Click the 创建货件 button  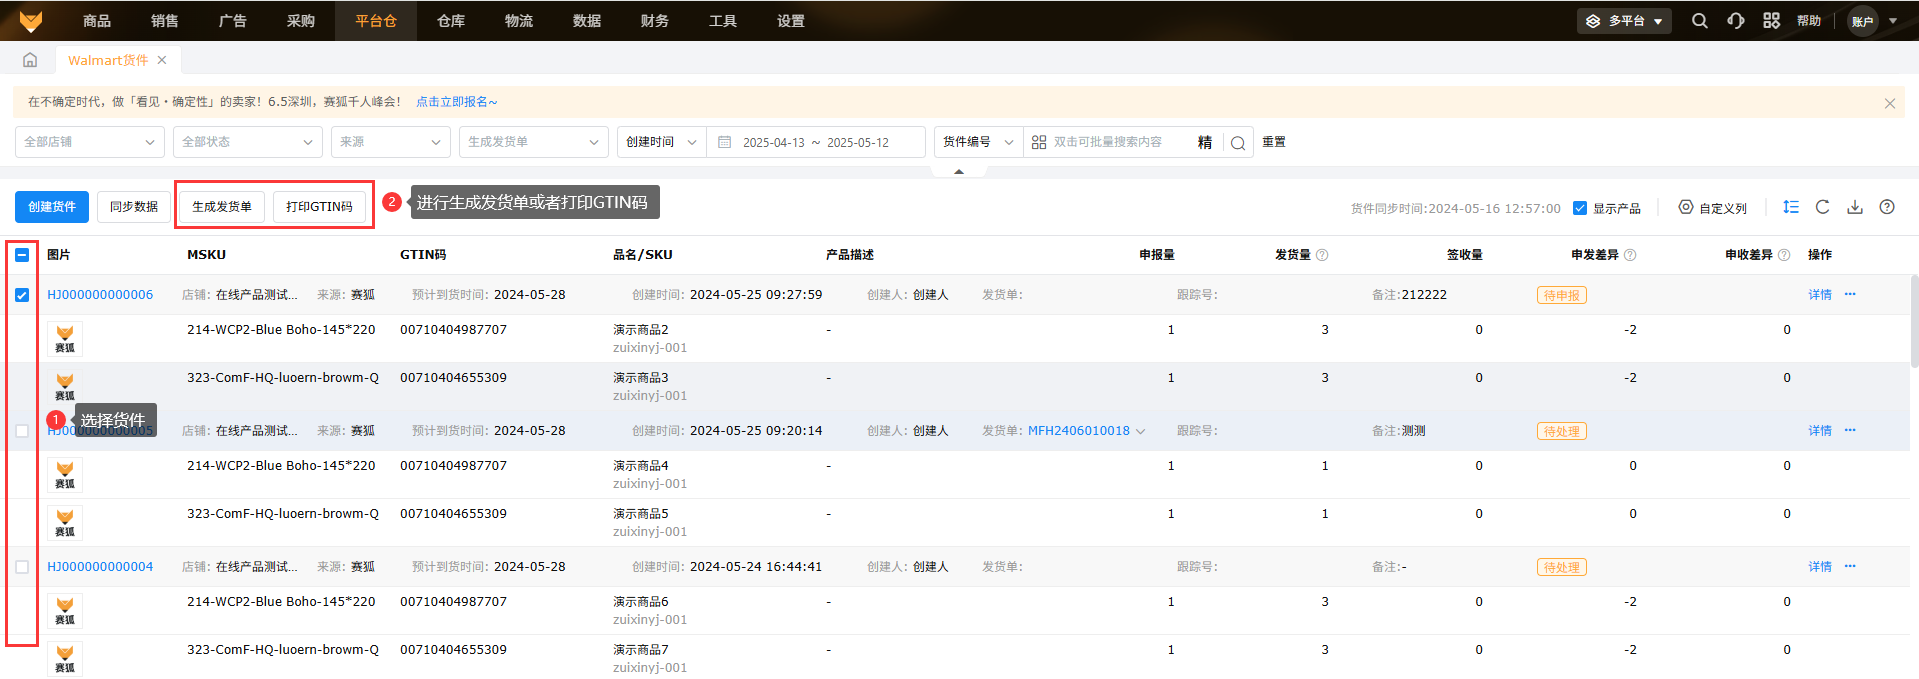click(52, 207)
